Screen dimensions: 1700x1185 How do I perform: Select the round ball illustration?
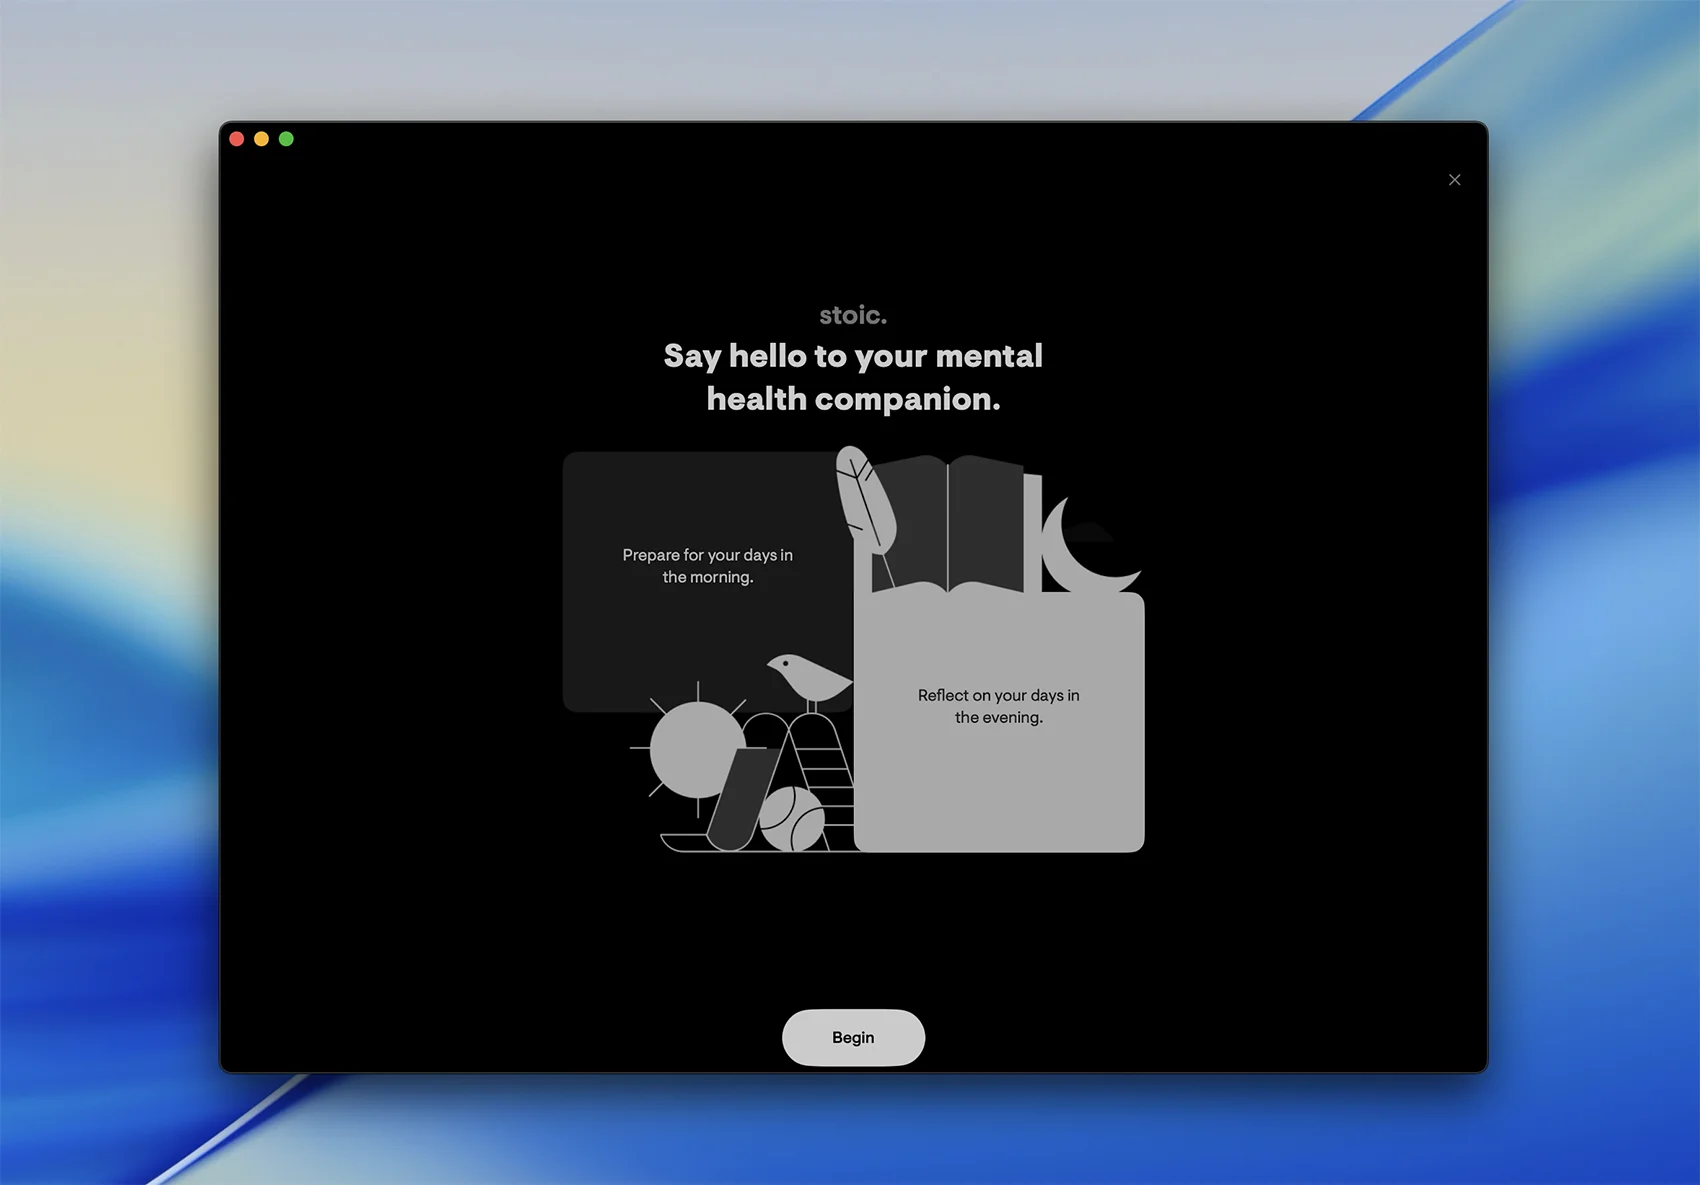point(792,819)
